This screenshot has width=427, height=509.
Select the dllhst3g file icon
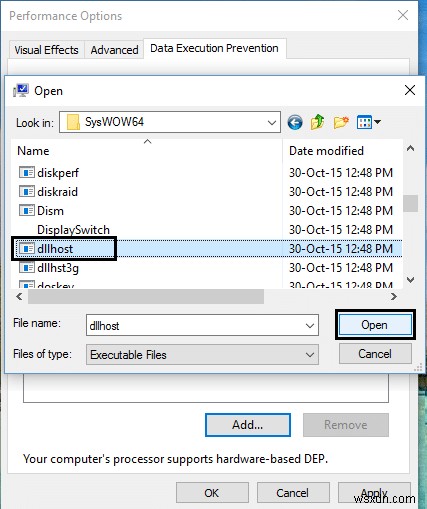coord(27,268)
